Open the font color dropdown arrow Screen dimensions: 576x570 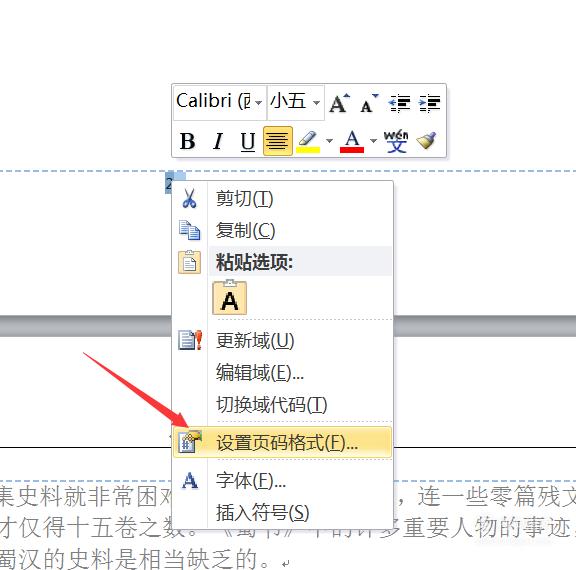[x=373, y=141]
